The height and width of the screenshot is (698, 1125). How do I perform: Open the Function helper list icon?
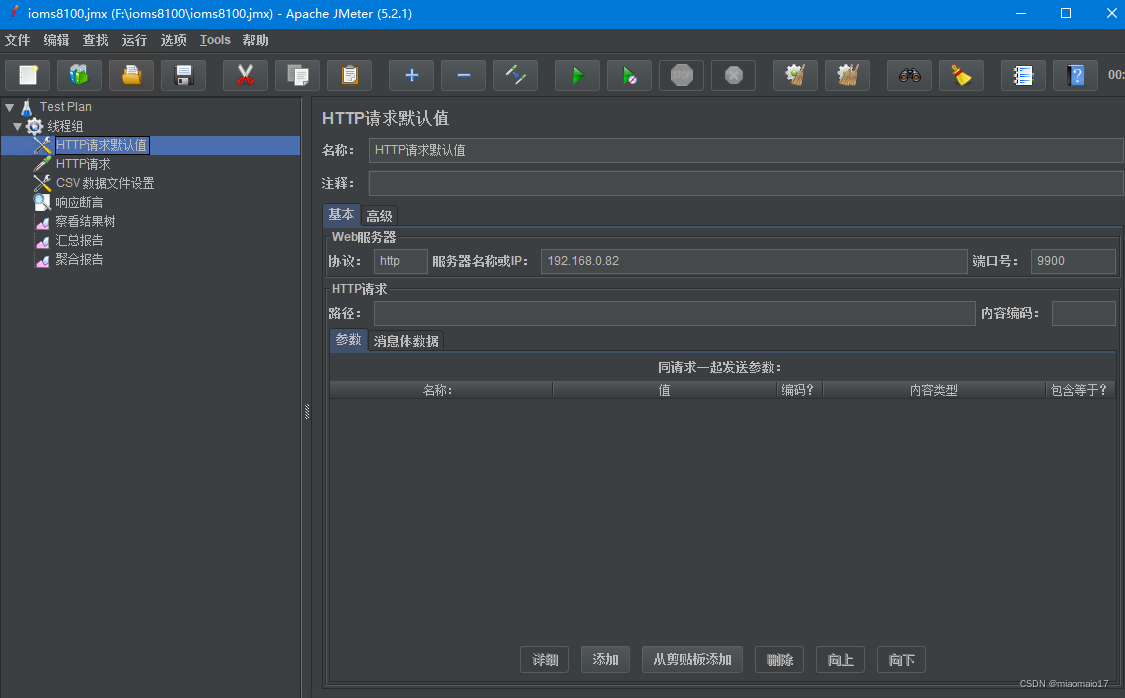point(1022,75)
